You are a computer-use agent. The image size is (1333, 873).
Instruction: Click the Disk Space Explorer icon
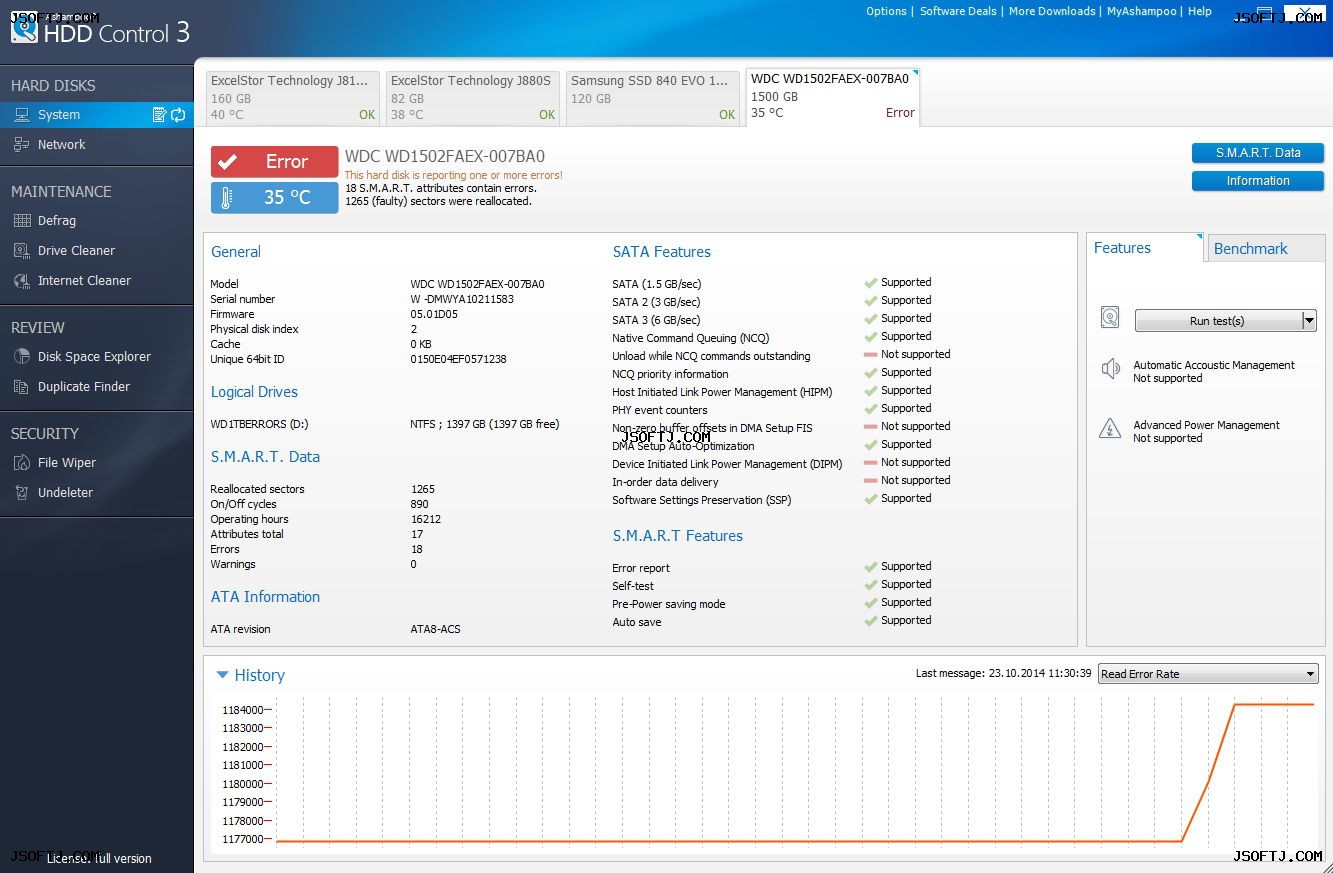(21, 357)
